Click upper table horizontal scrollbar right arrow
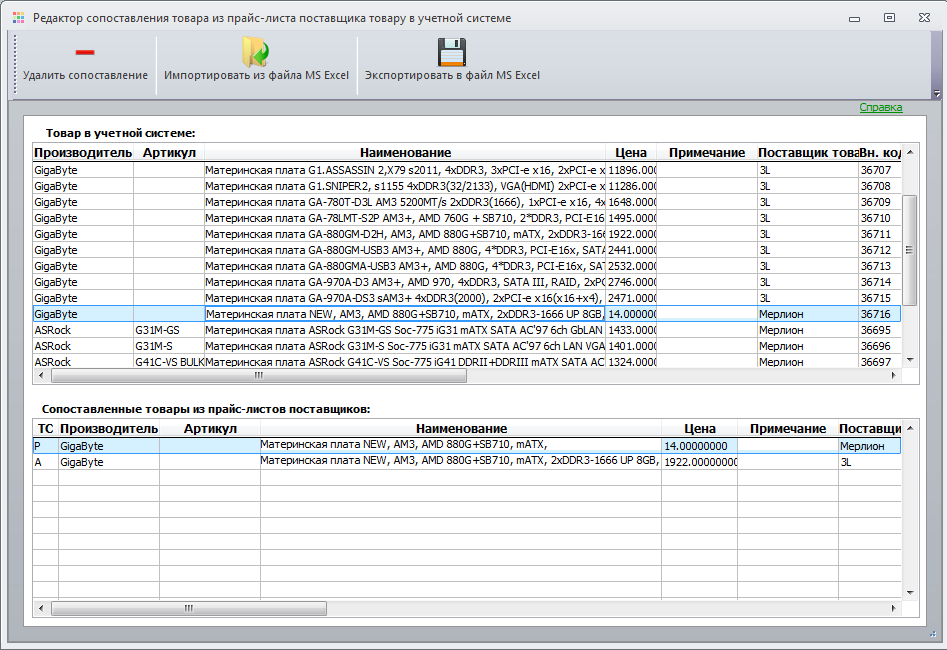This screenshot has height=650, width=947. tap(894, 376)
